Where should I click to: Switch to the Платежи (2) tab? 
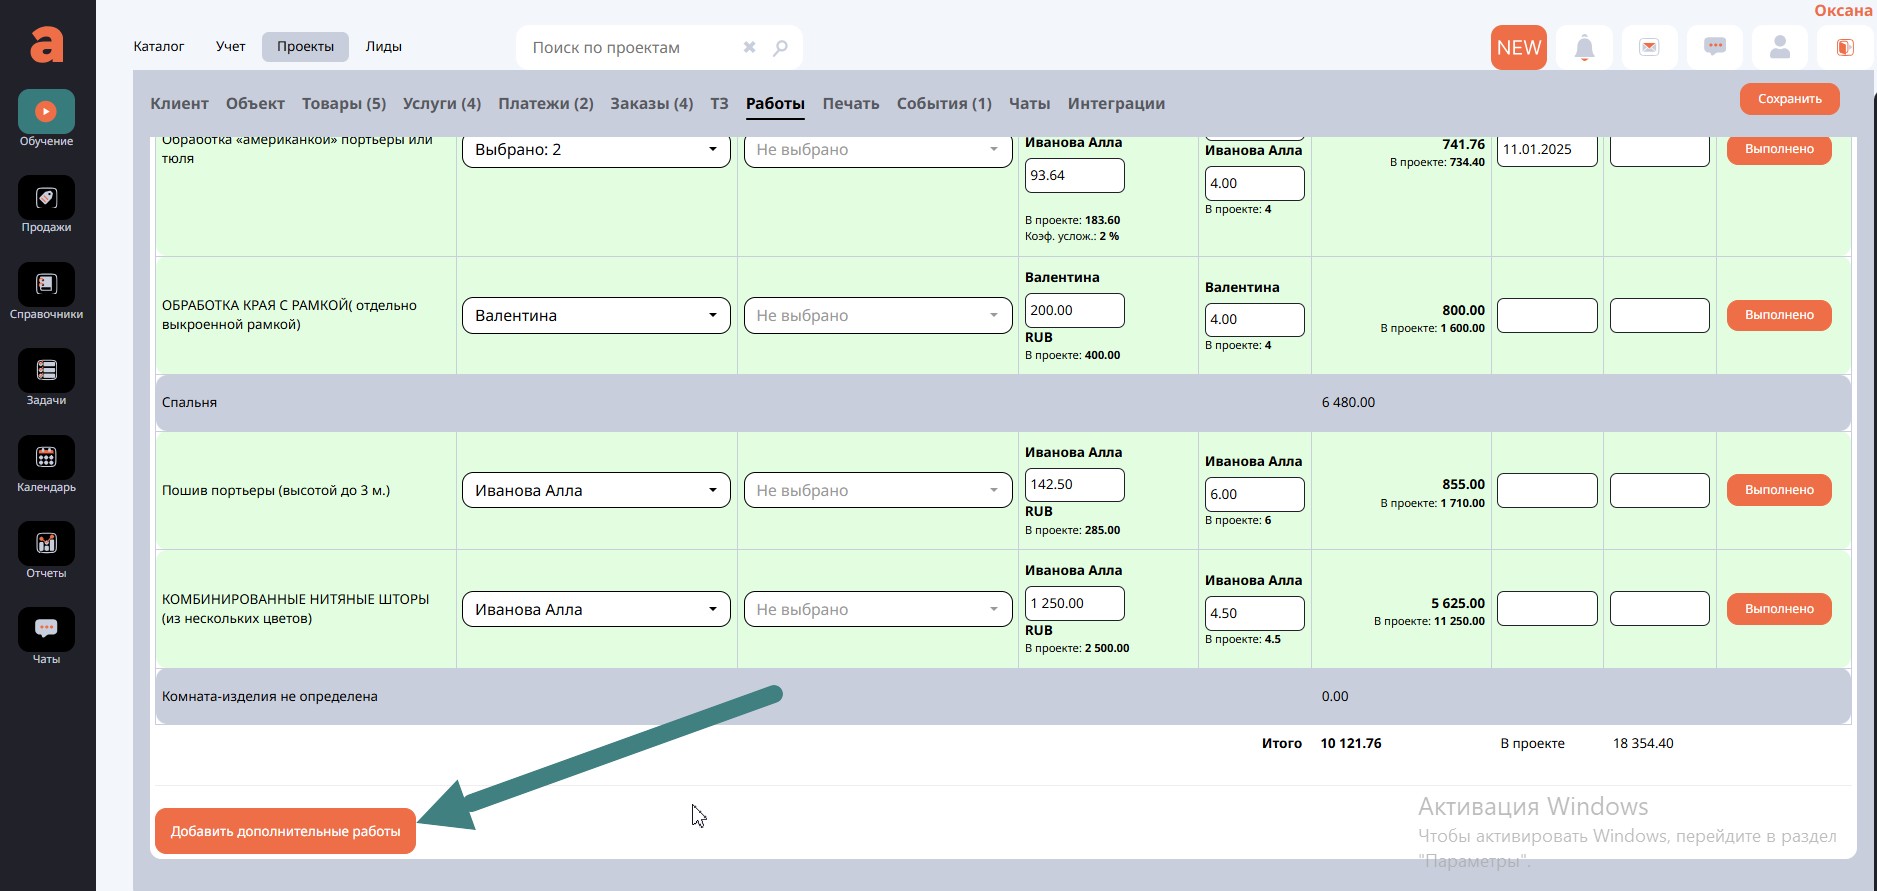(545, 104)
